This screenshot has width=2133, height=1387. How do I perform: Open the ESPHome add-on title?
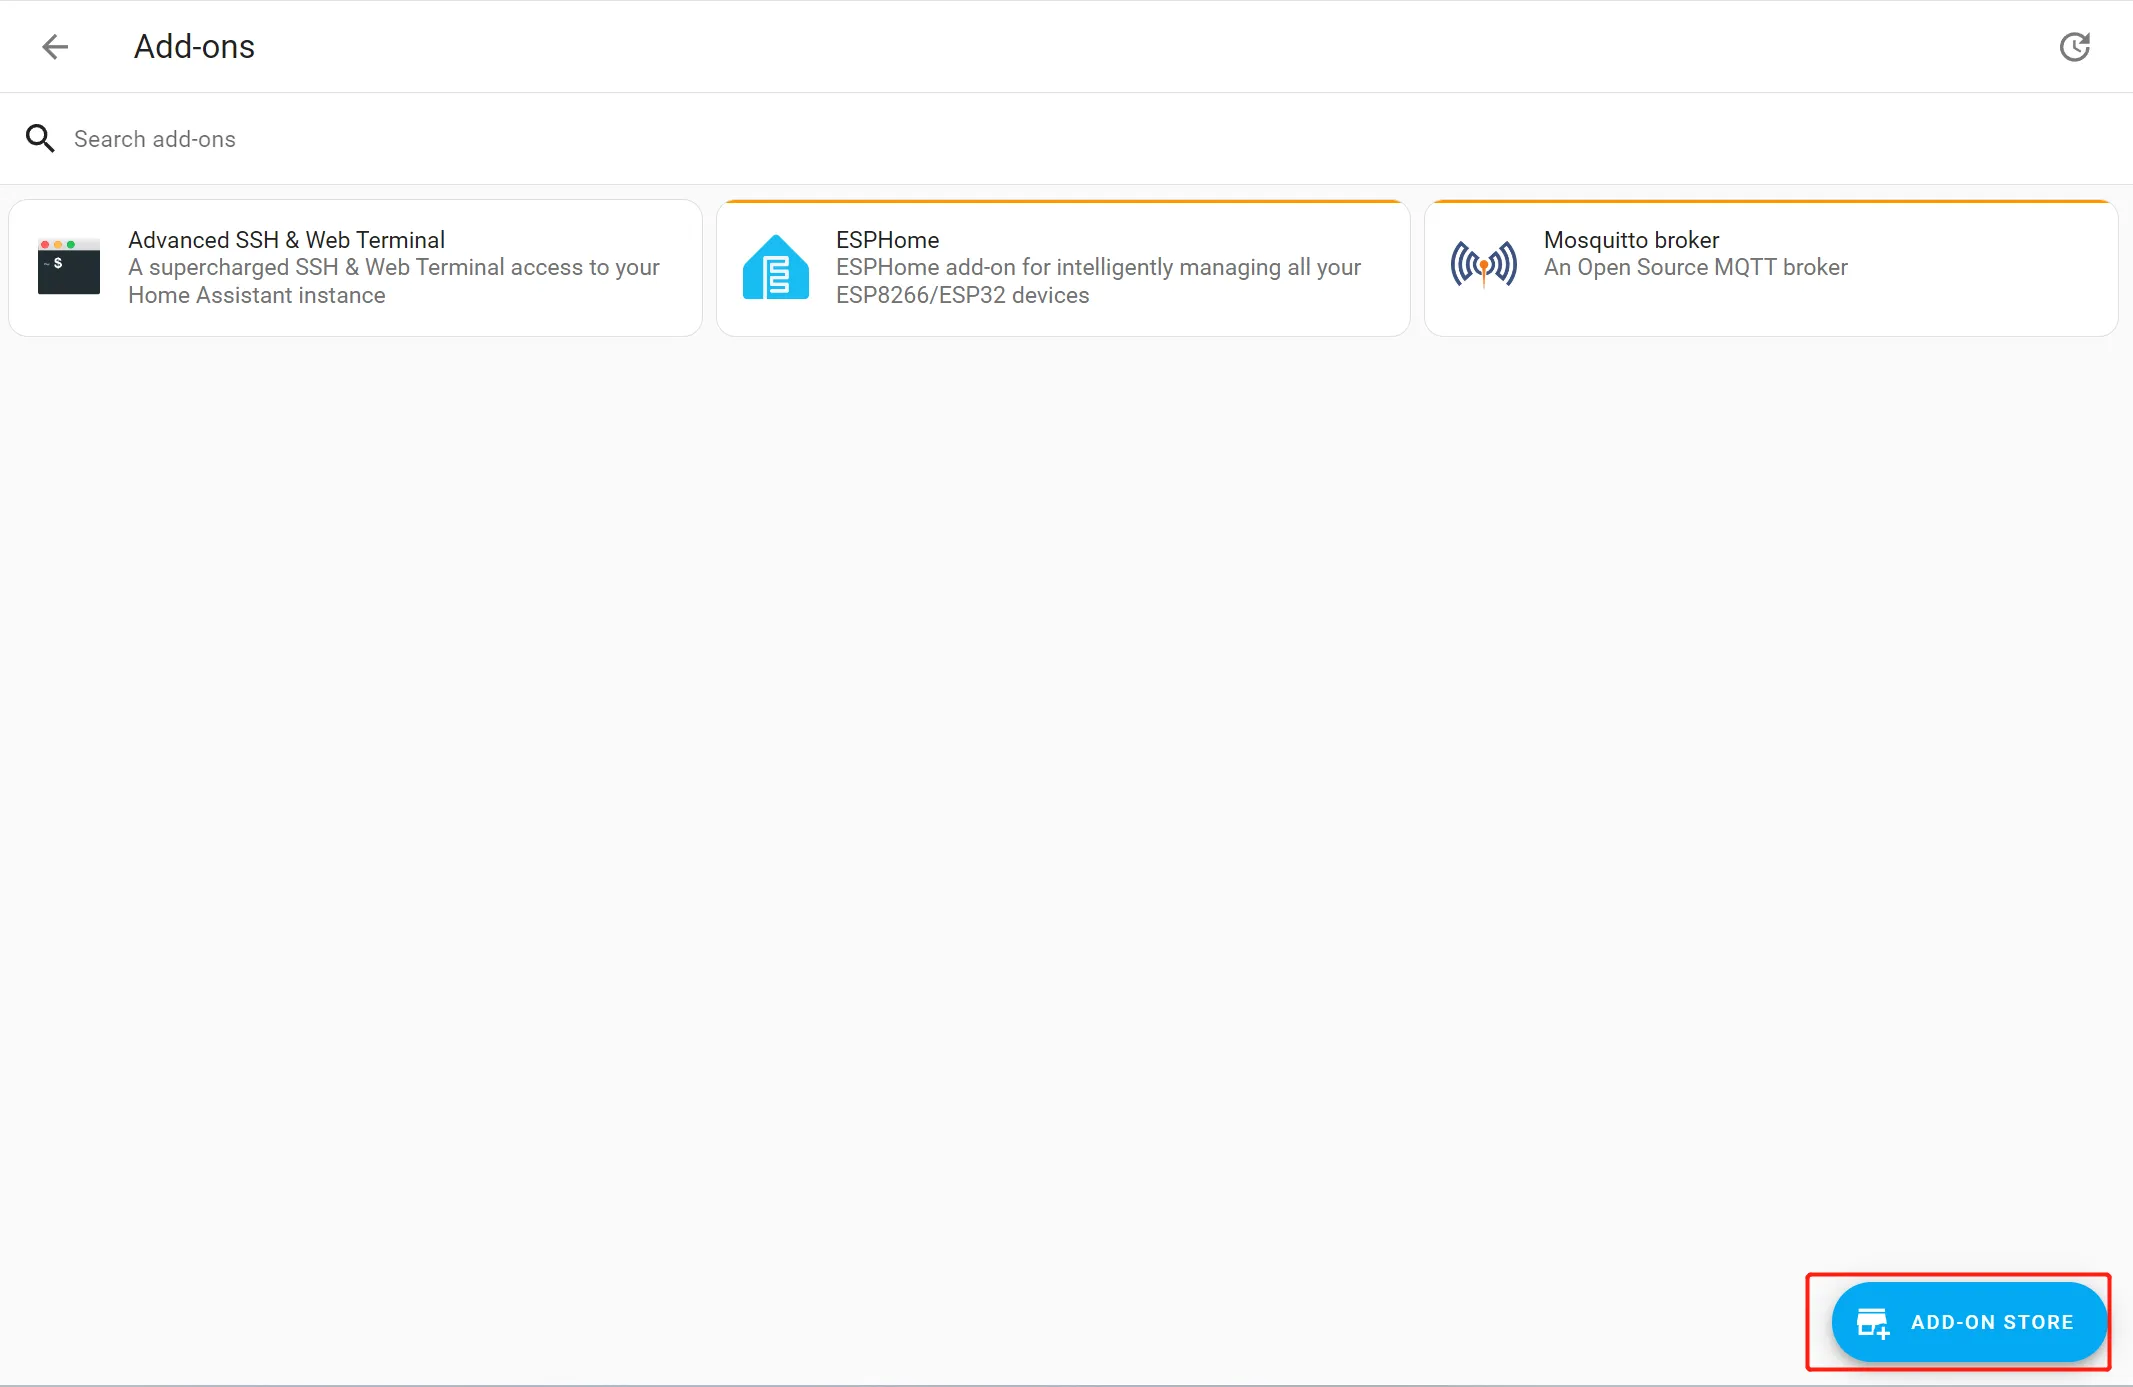[887, 240]
